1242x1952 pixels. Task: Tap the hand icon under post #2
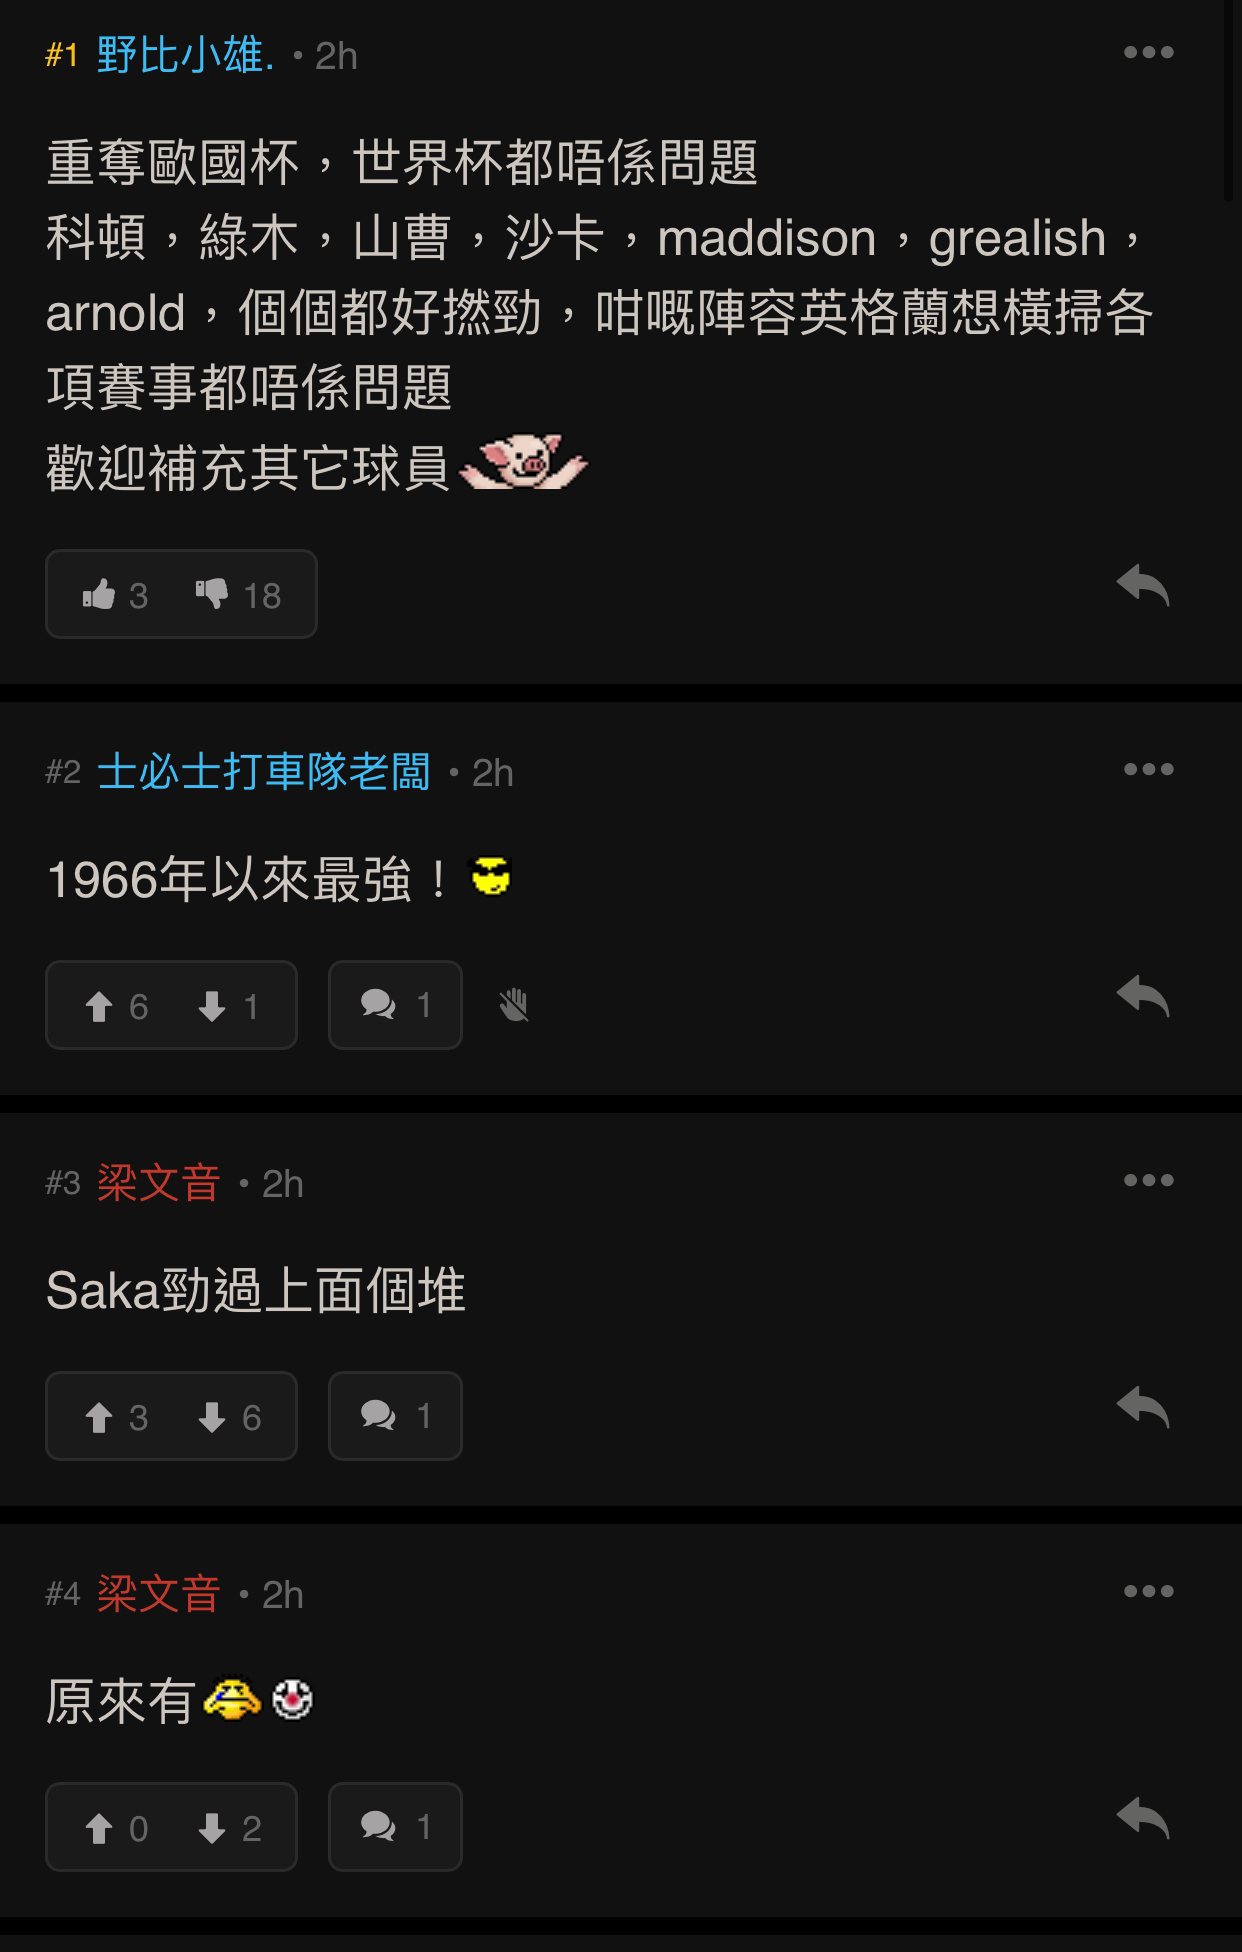513,1005
